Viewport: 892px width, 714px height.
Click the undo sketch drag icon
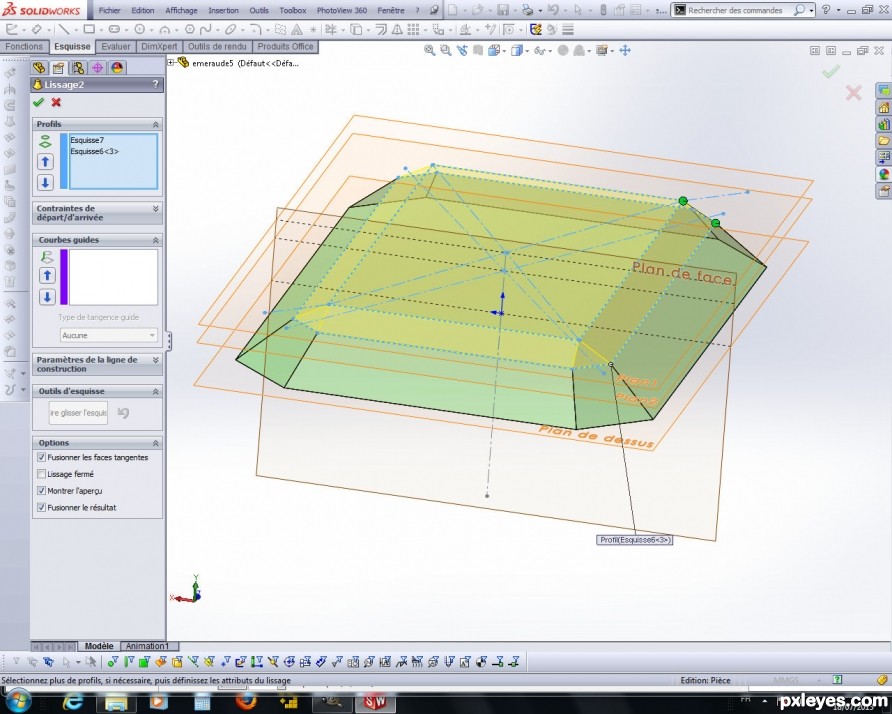123,412
